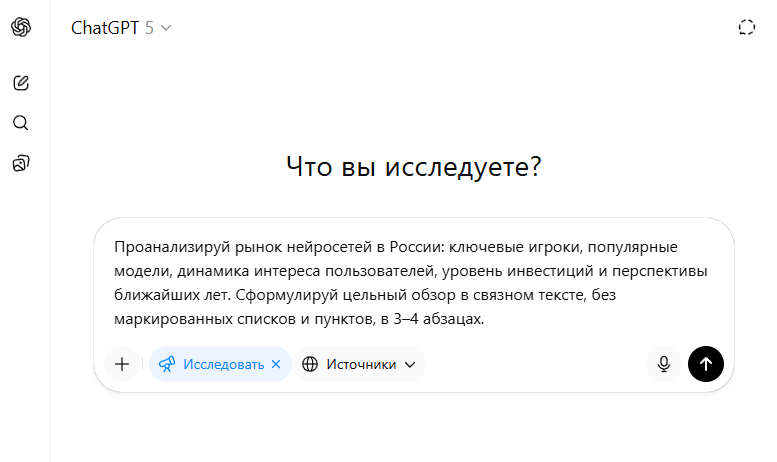Expand the chevron beside ChatGPT 5
777x462 pixels.
pos(166,28)
